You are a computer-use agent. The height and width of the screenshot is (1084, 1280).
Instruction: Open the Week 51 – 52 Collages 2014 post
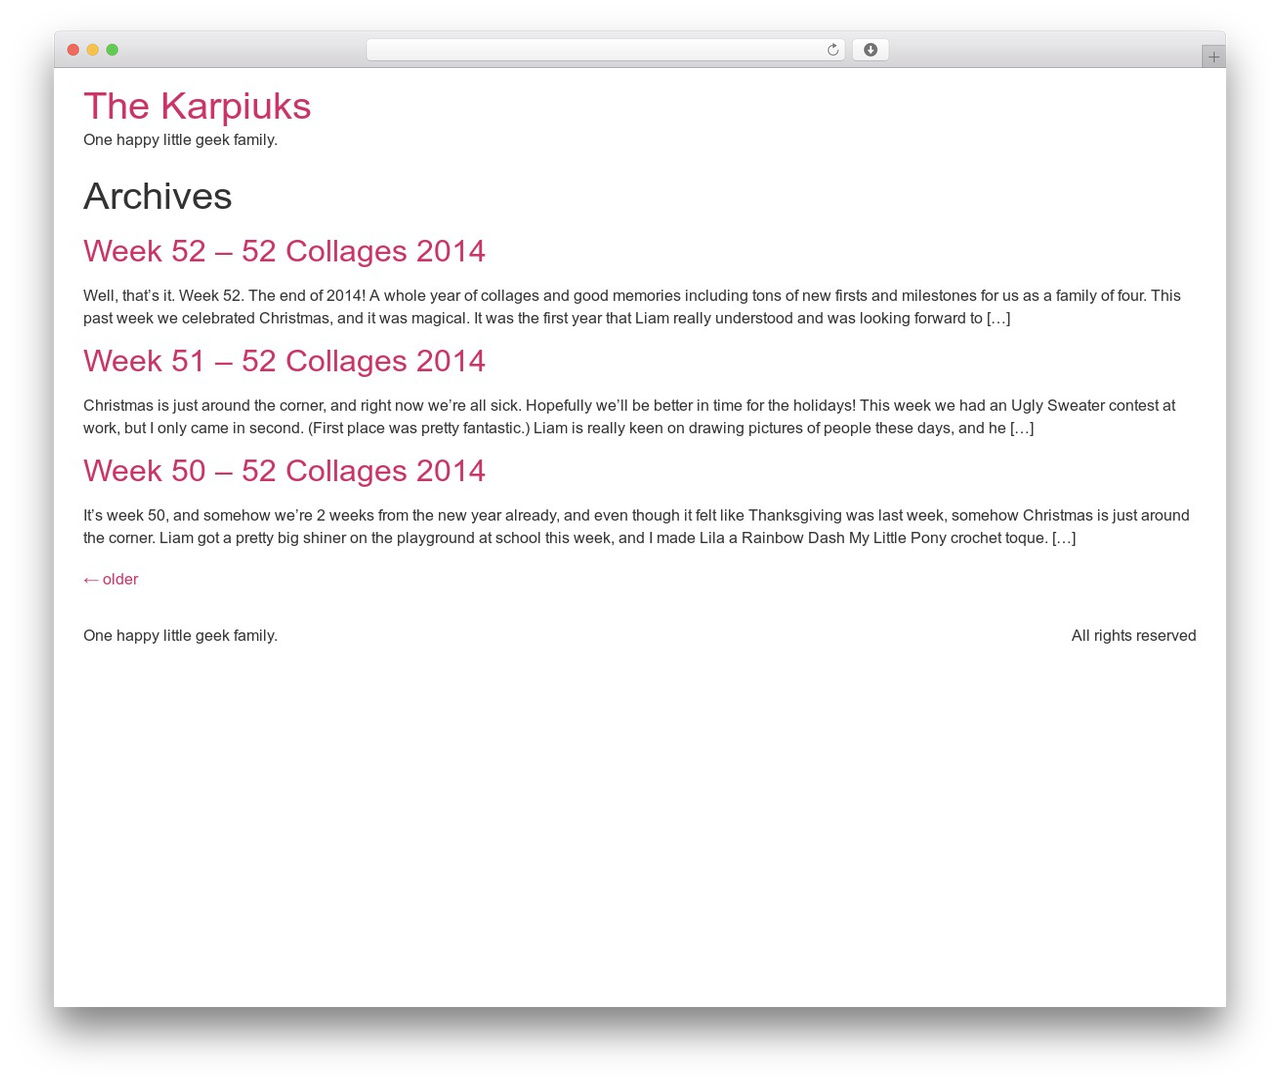click(284, 361)
